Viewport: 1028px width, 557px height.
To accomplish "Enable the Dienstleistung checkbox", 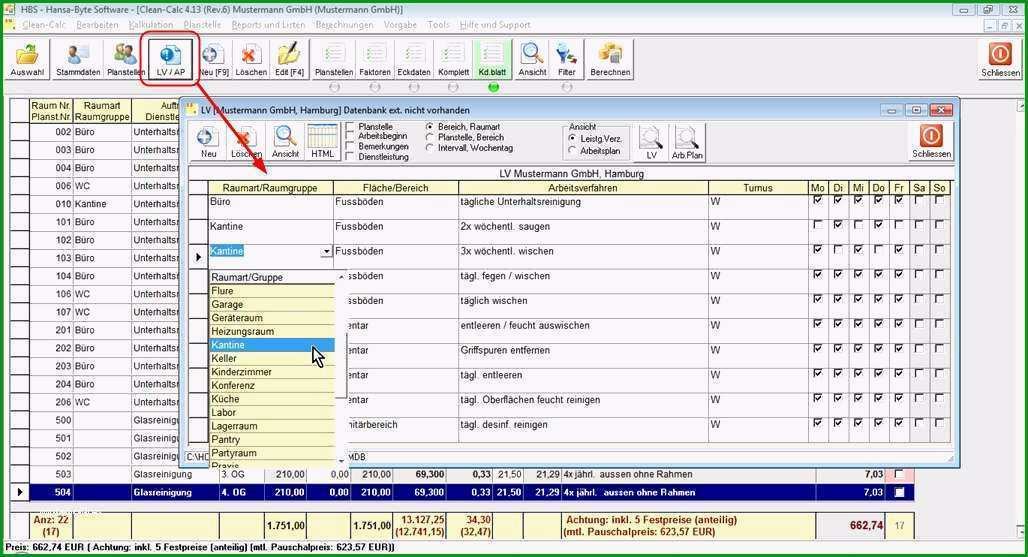I will pyautogui.click(x=350, y=157).
